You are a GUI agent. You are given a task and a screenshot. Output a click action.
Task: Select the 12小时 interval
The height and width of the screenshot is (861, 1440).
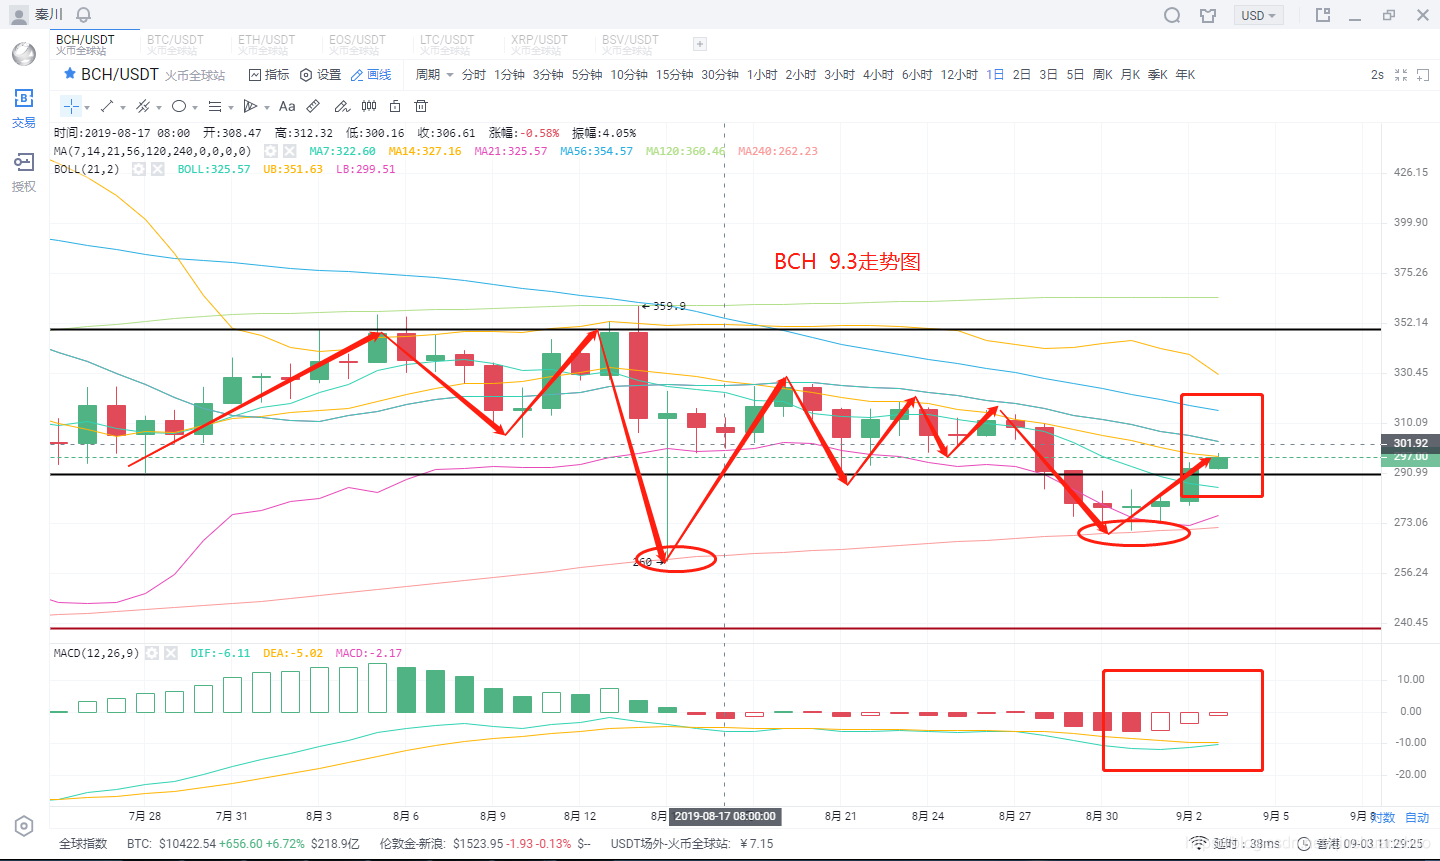pos(959,75)
